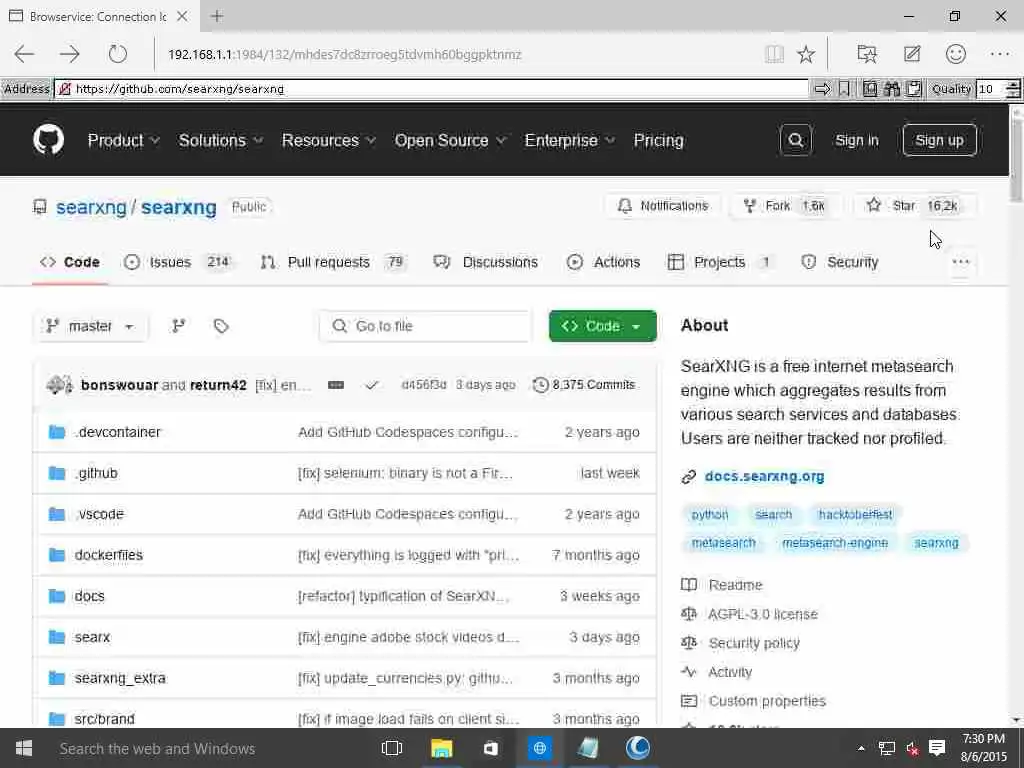Open the dockerfiles folder
The image size is (1024, 768).
pyautogui.click(x=108, y=554)
